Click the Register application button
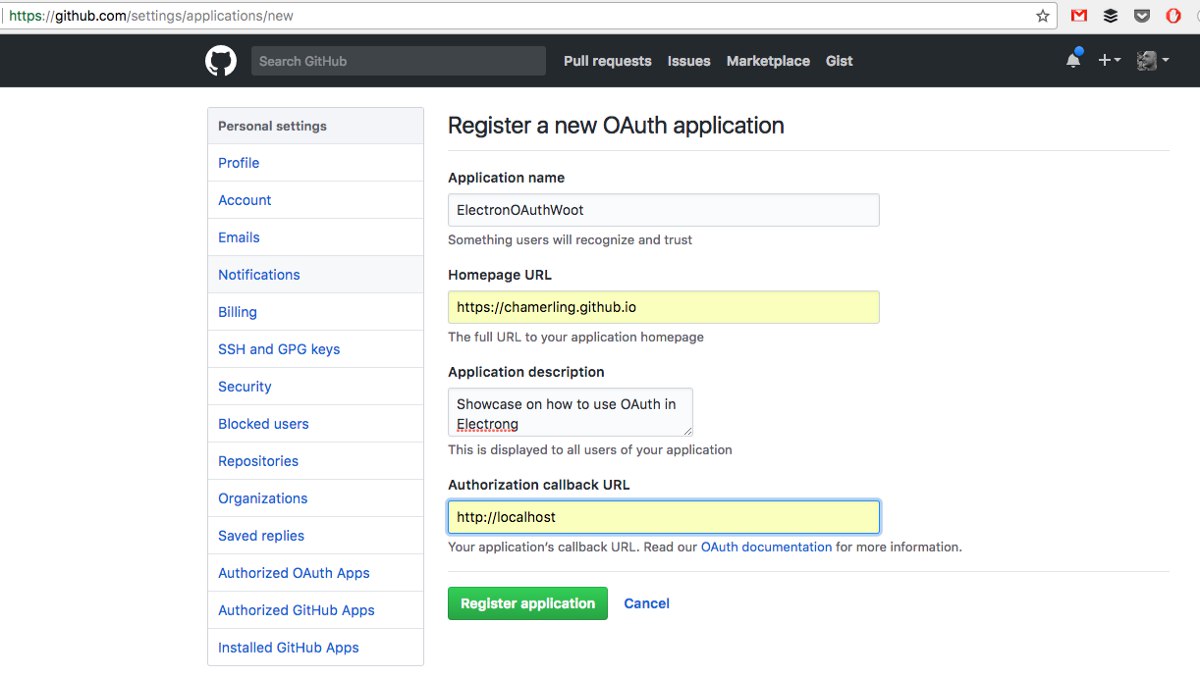The image size is (1200, 676). pos(528,603)
